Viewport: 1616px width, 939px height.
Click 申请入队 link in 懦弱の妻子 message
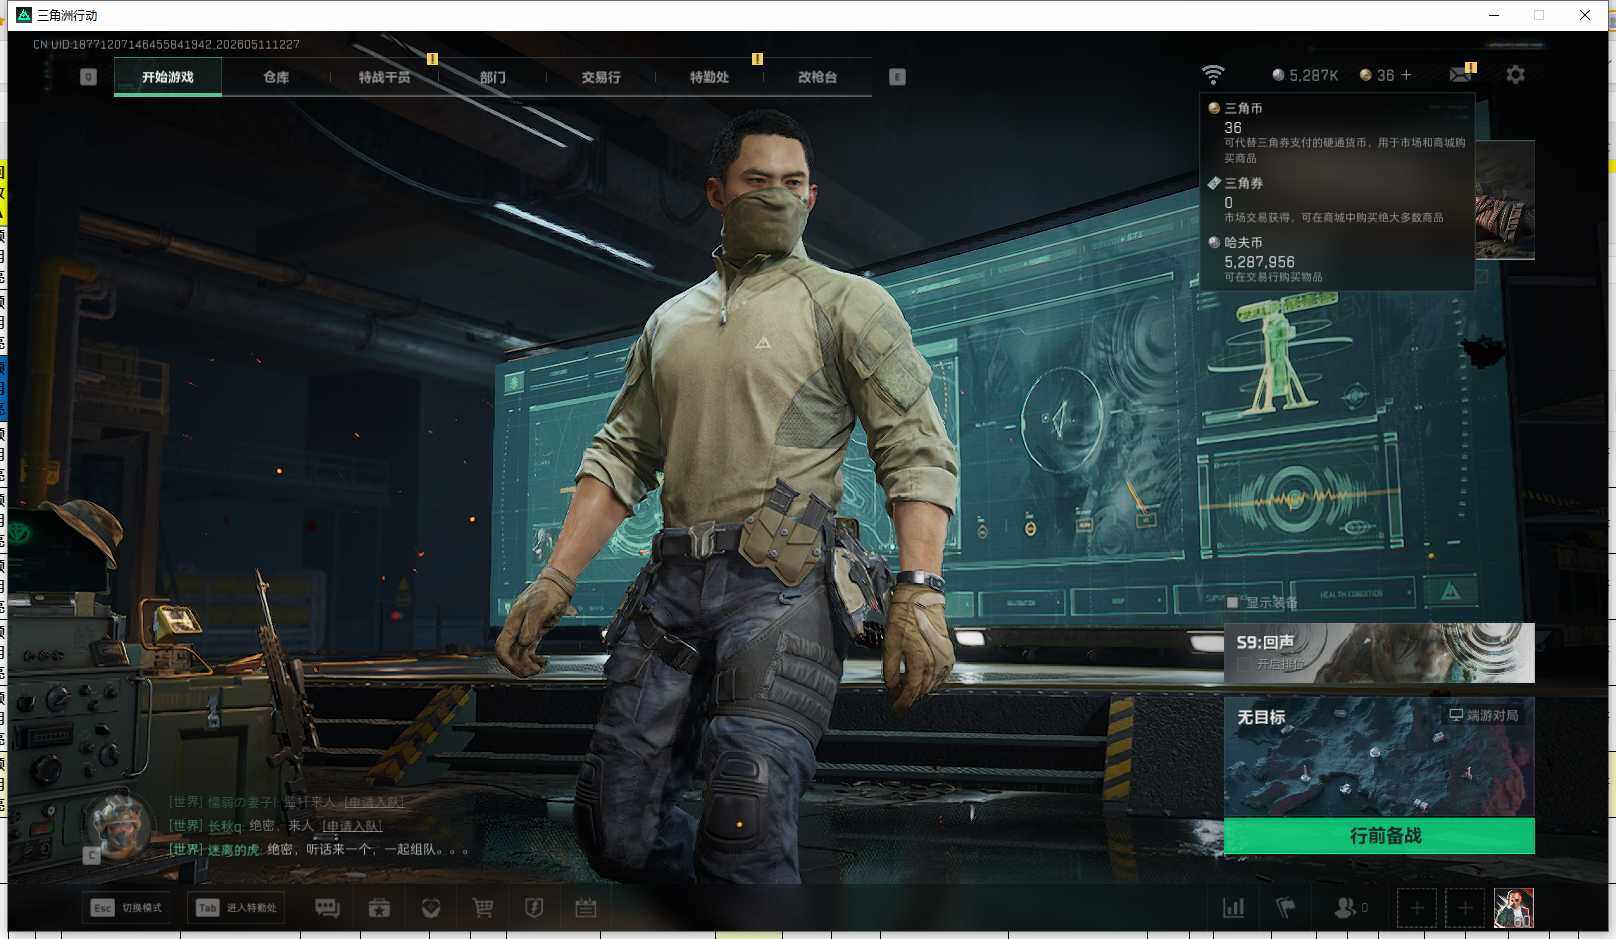[375, 802]
